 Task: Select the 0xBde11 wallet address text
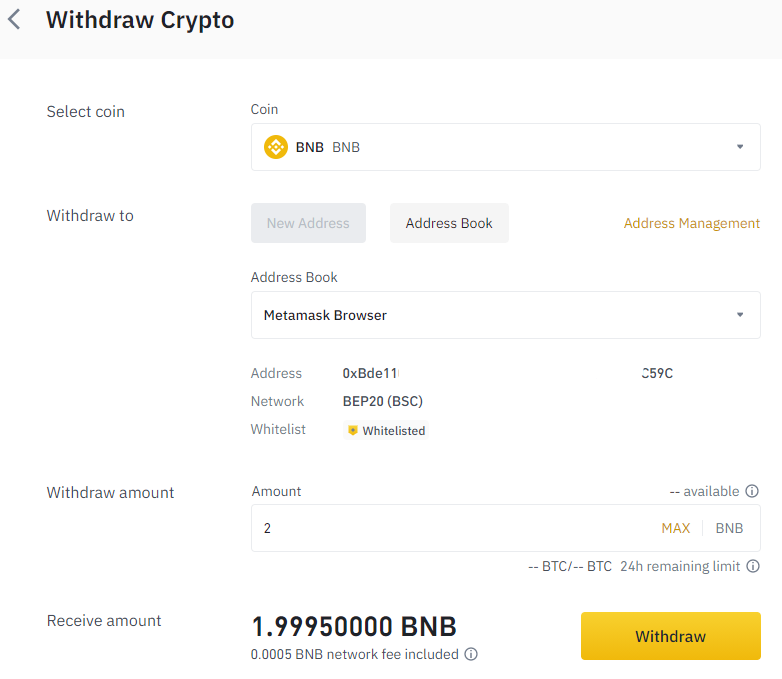click(x=508, y=373)
